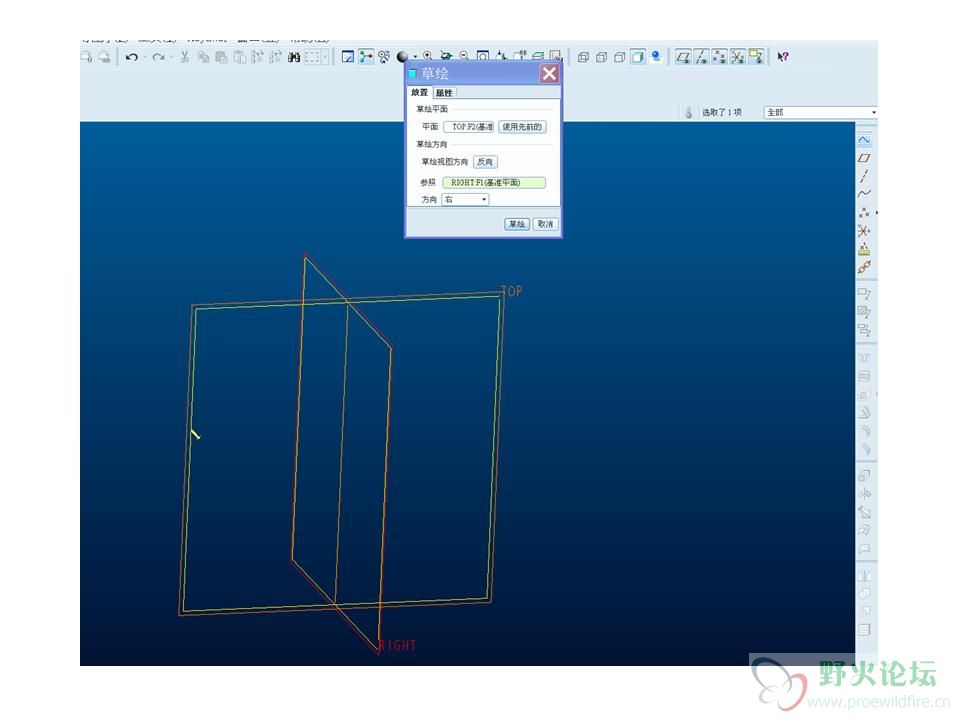
Task: Click the reference field showing RIGHT:F1
Action: click(x=494, y=182)
